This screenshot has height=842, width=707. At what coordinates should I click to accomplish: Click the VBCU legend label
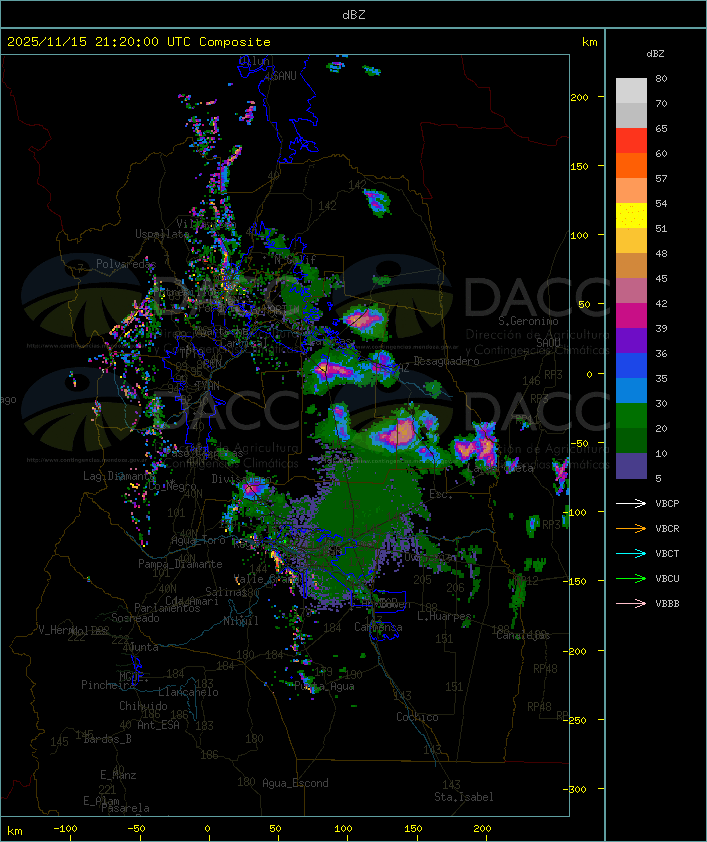[x=667, y=578]
